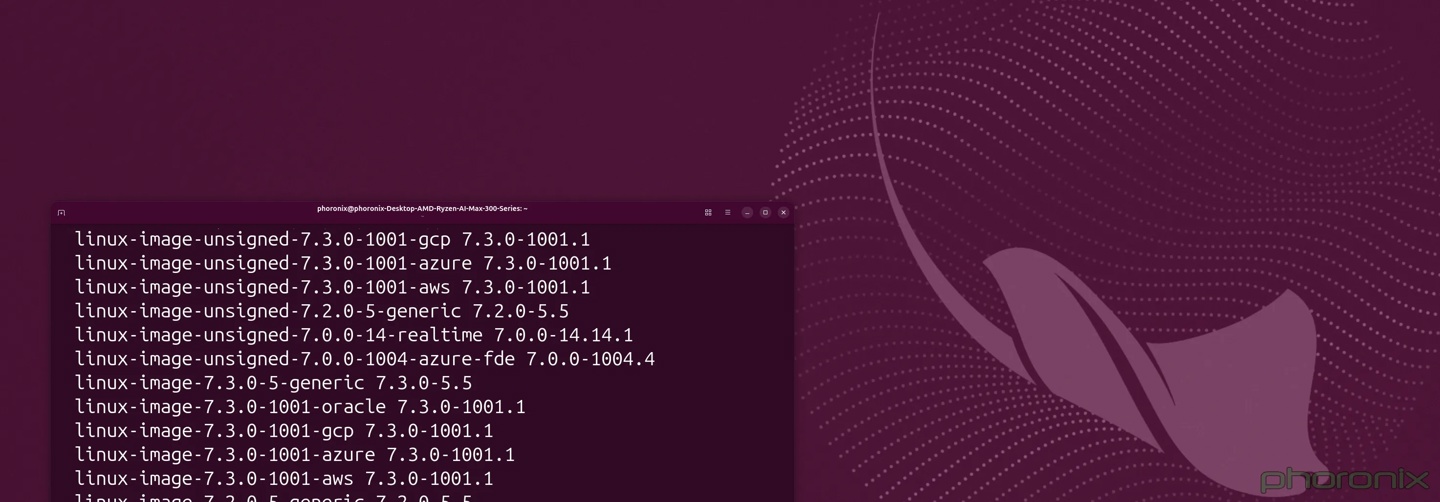The image size is (1440, 502).
Task: Click line linux-image-unsigned-7.3.0-1001-gcp
Action: coord(332,240)
